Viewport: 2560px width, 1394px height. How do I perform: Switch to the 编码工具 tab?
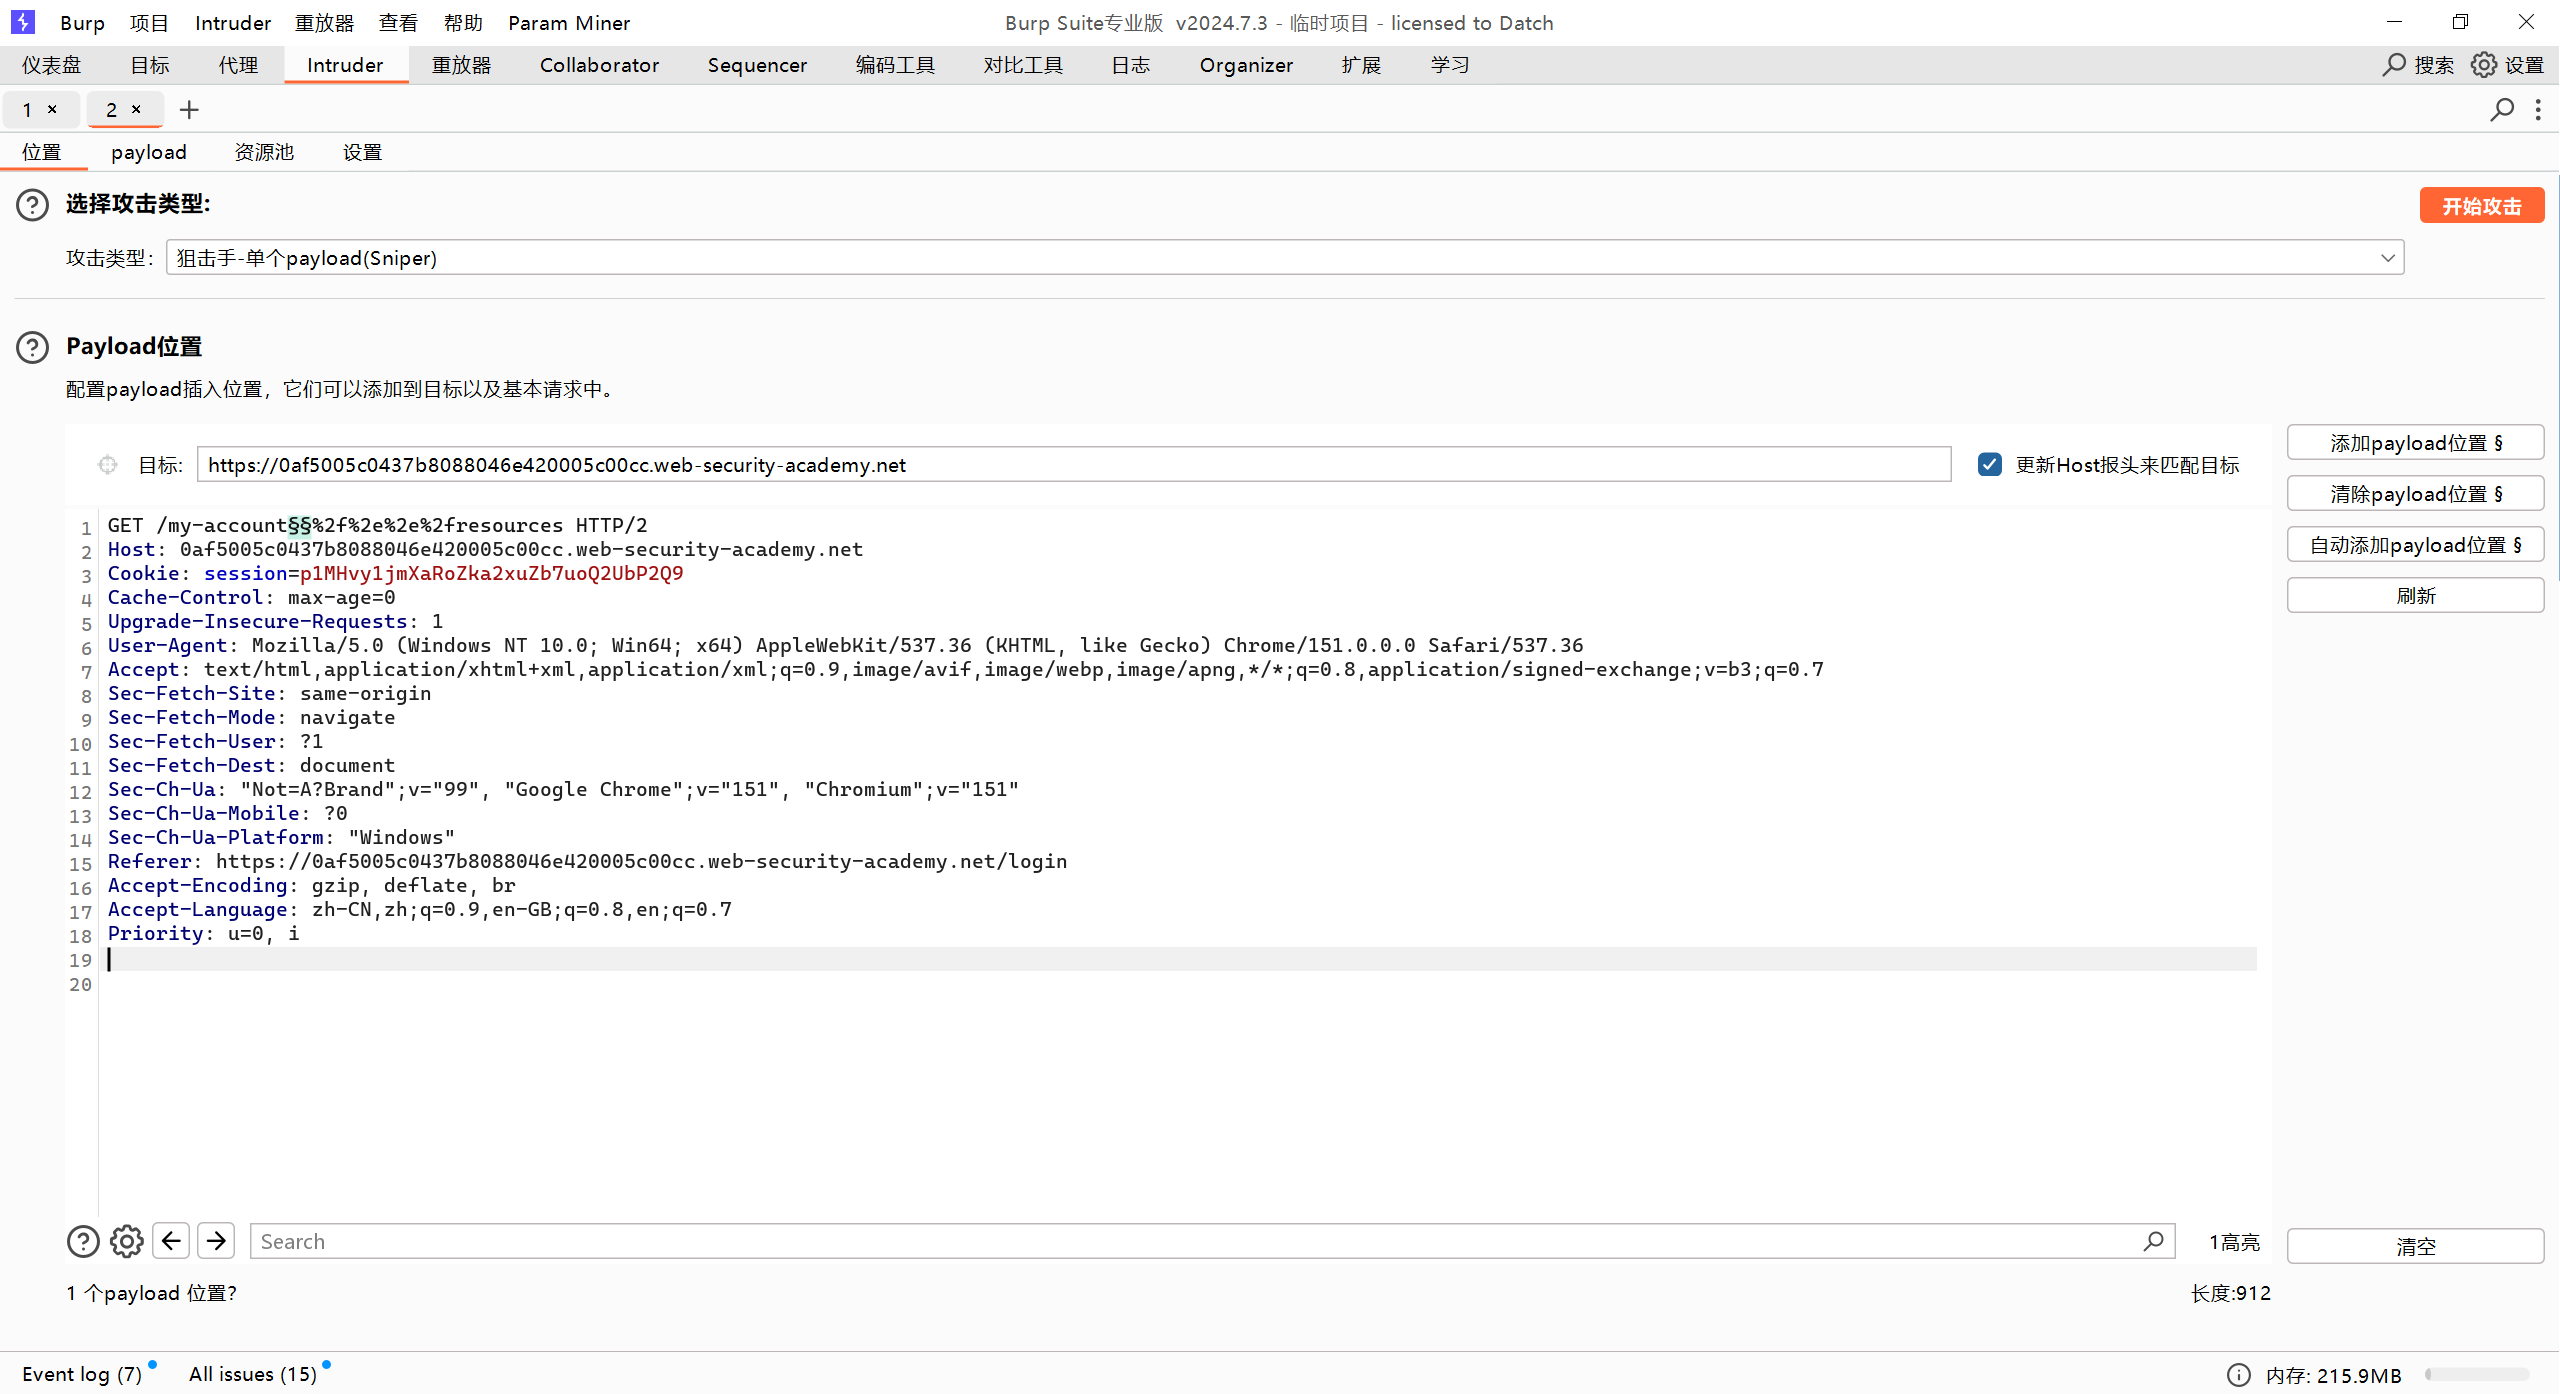[x=895, y=65]
